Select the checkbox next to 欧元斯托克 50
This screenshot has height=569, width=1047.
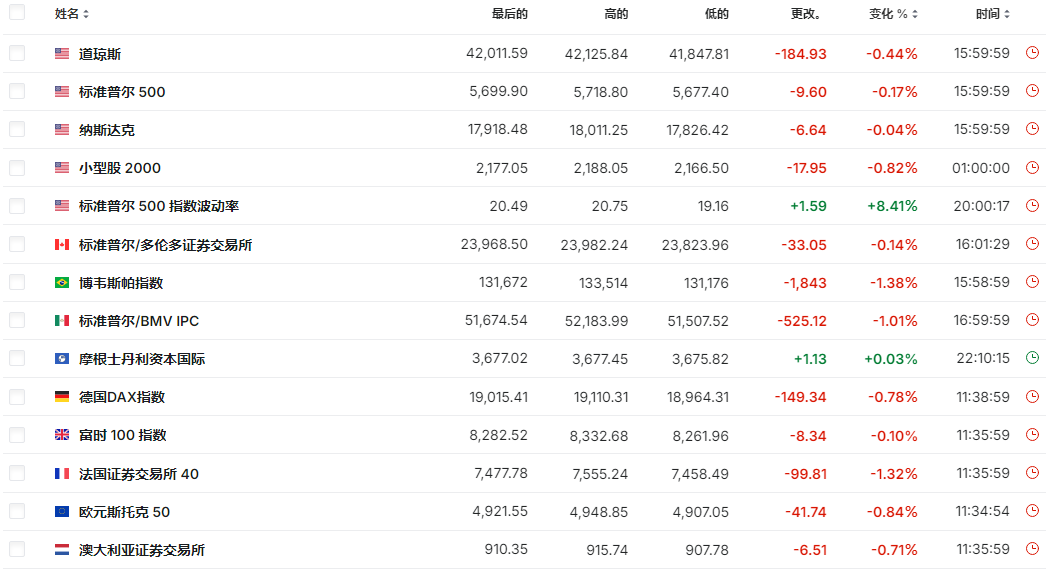[17, 511]
